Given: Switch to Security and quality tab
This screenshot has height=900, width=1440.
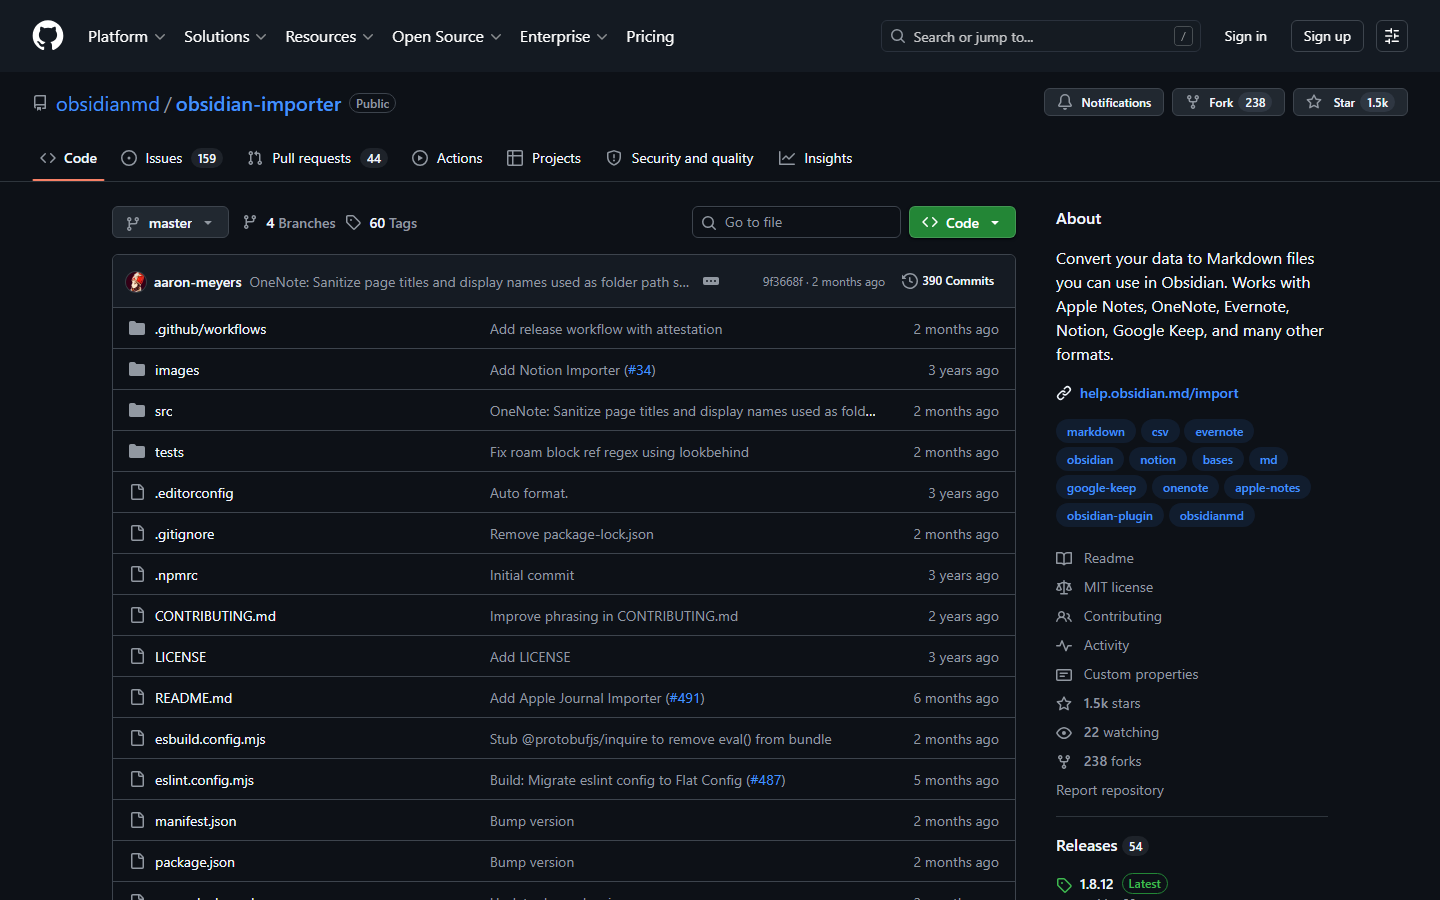Looking at the screenshot, I should 680,158.
